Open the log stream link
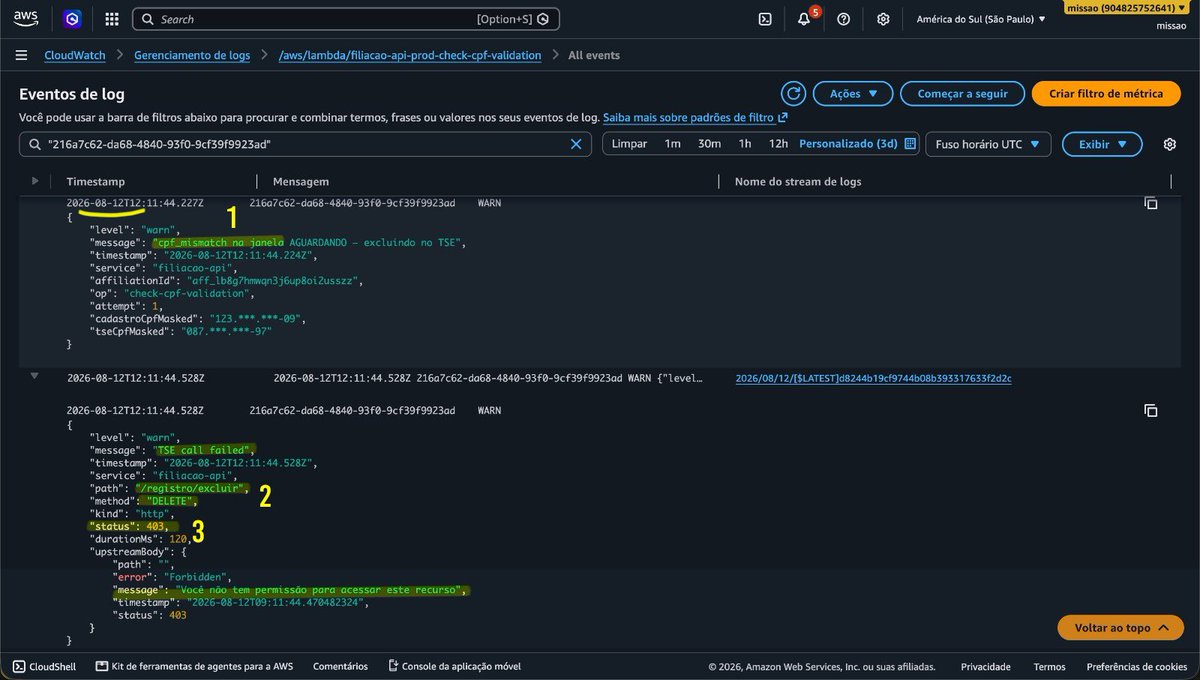 [x=873, y=379]
